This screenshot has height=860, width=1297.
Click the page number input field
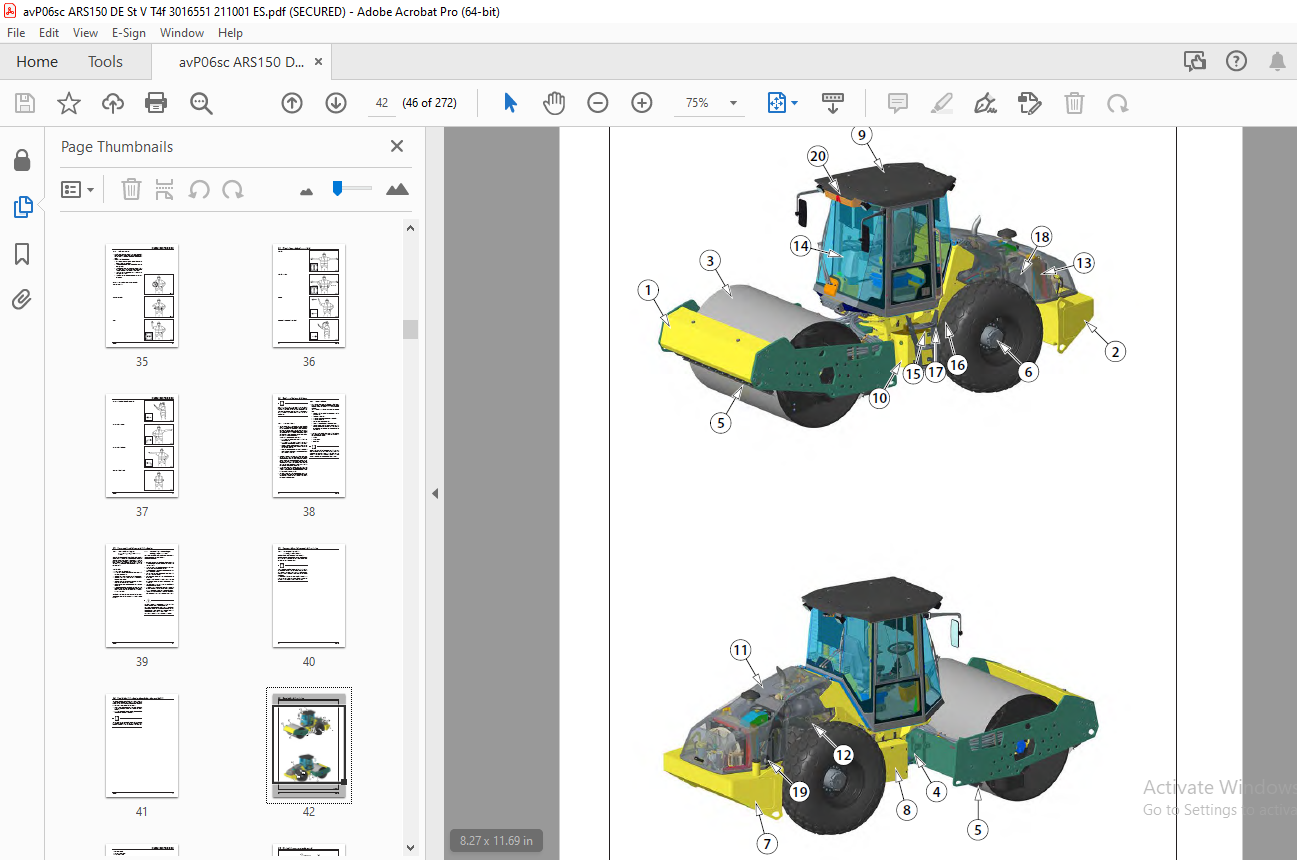click(x=381, y=103)
